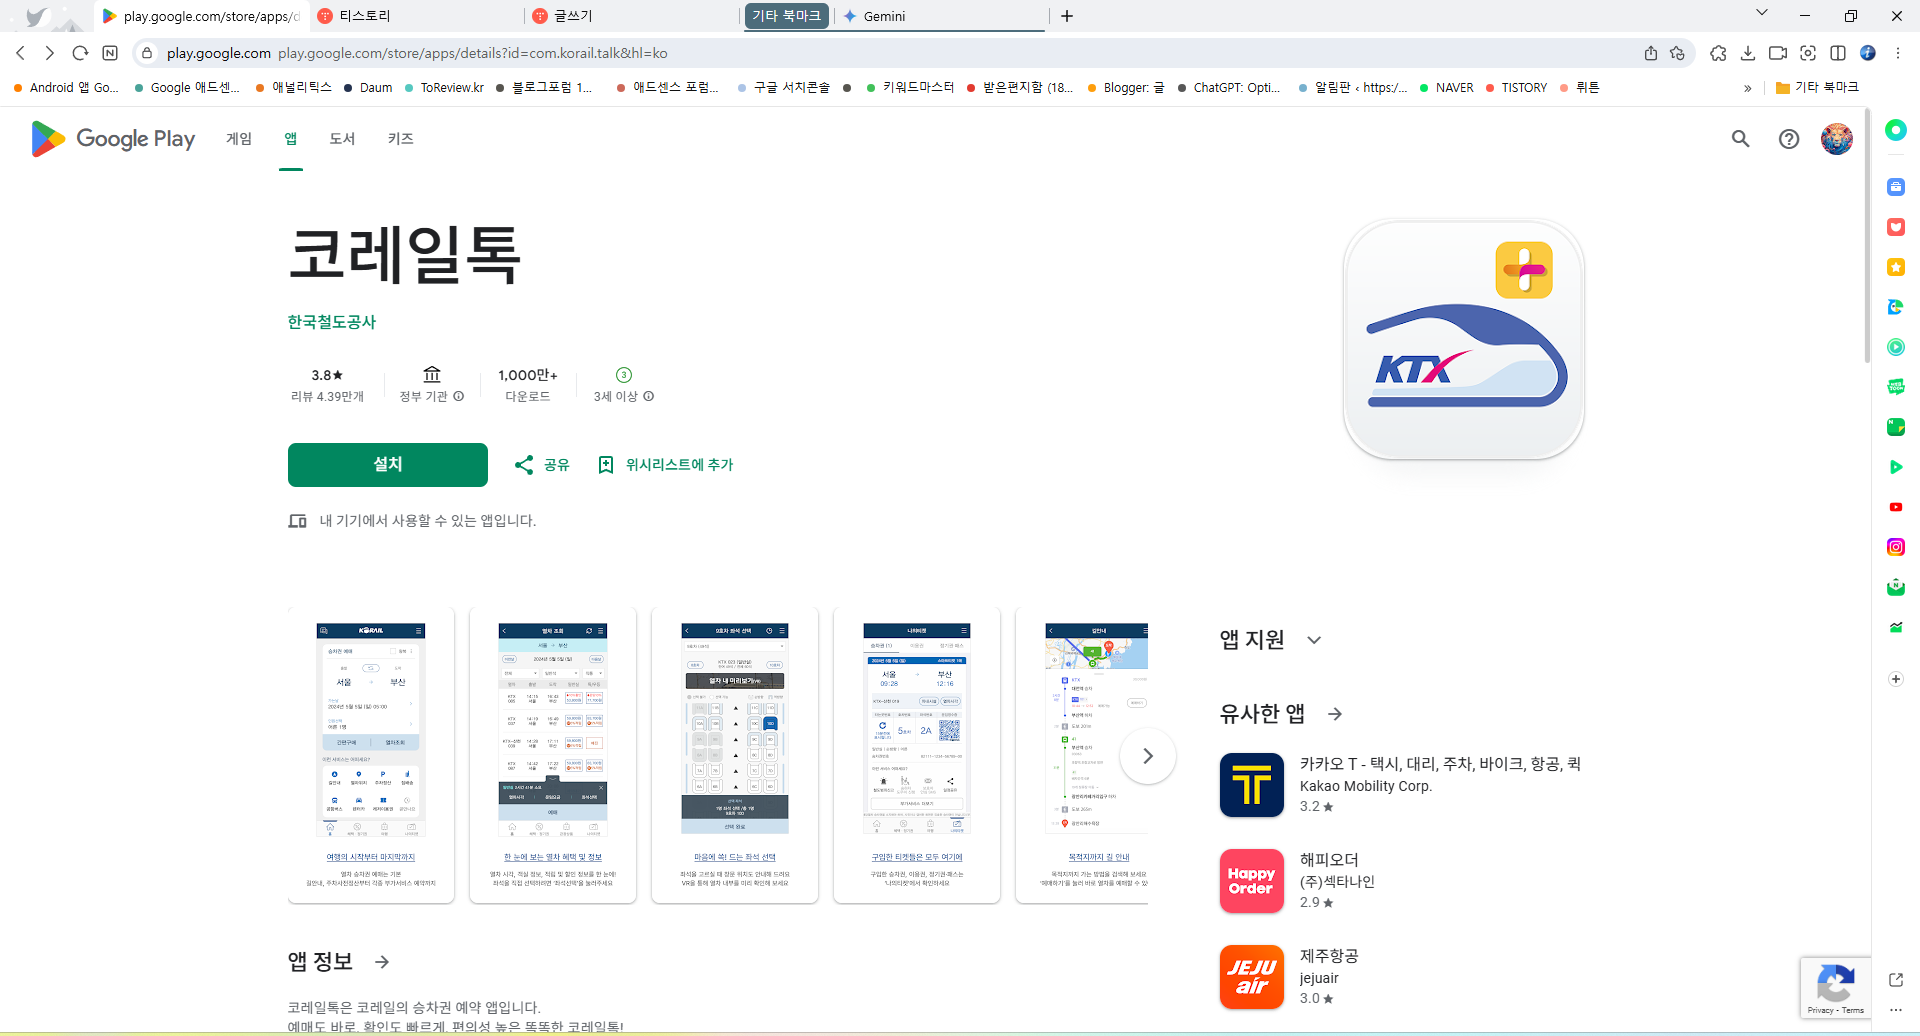Open the 유사한 앱 arrow
The height and width of the screenshot is (1036, 1920).
(1335, 713)
